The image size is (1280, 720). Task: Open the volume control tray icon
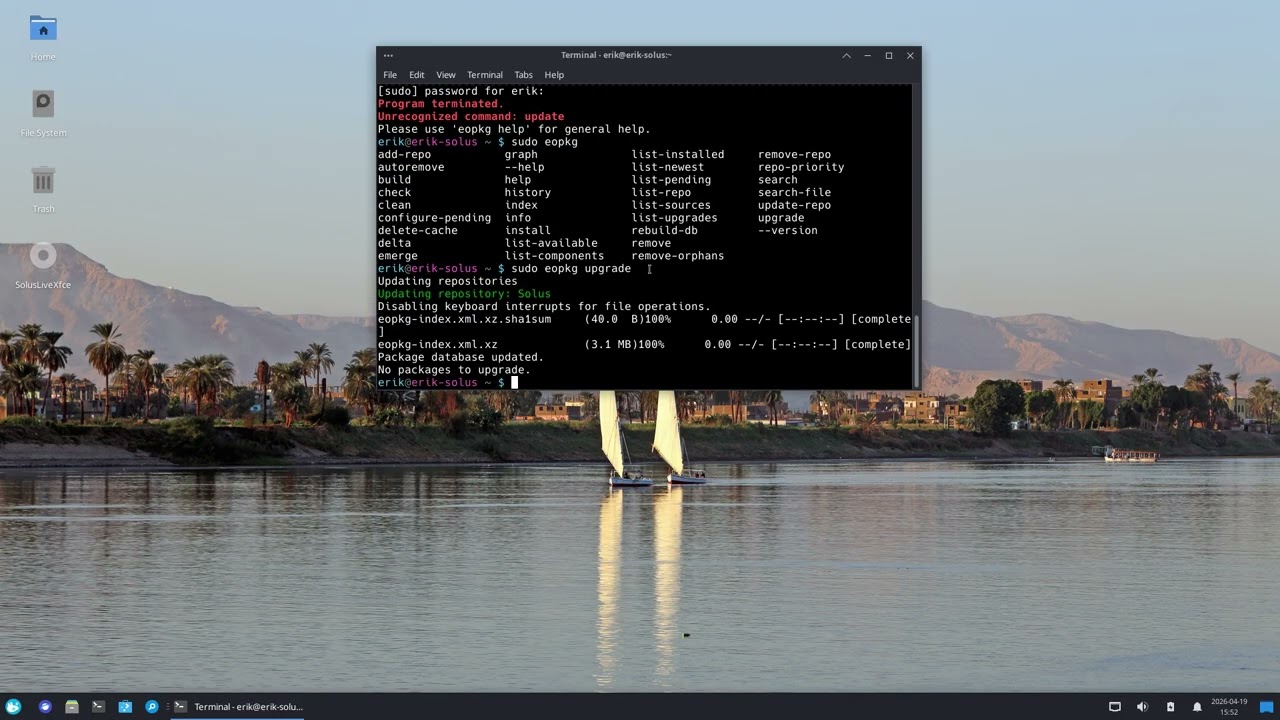pos(1142,706)
